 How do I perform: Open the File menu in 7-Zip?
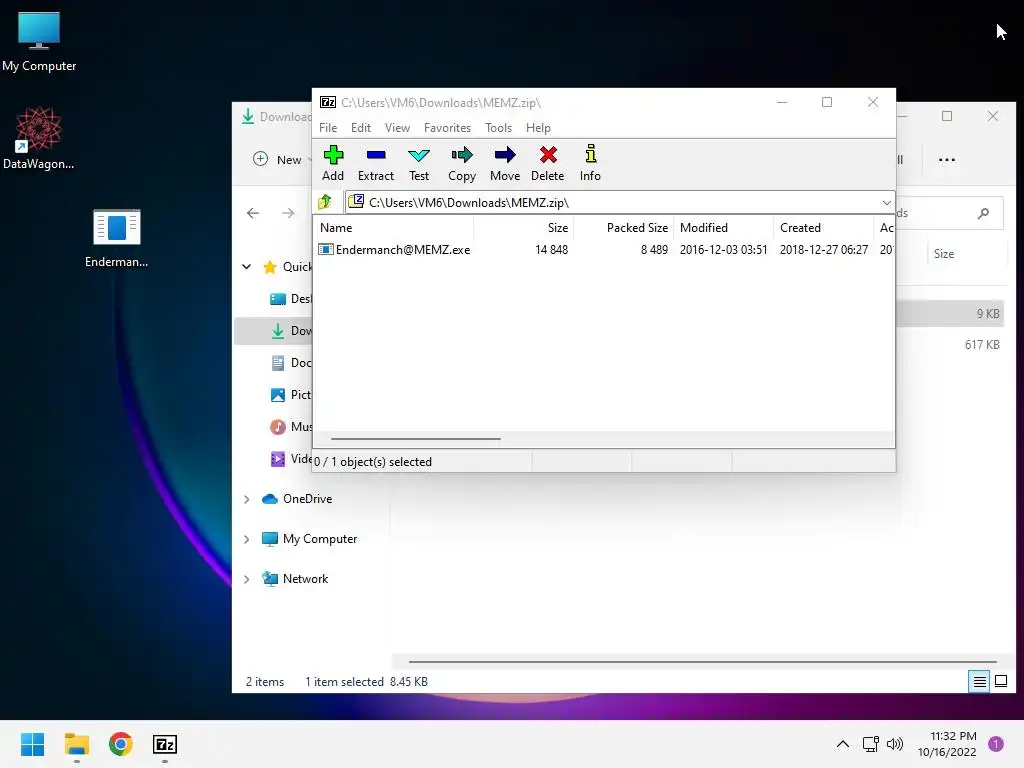tap(328, 128)
